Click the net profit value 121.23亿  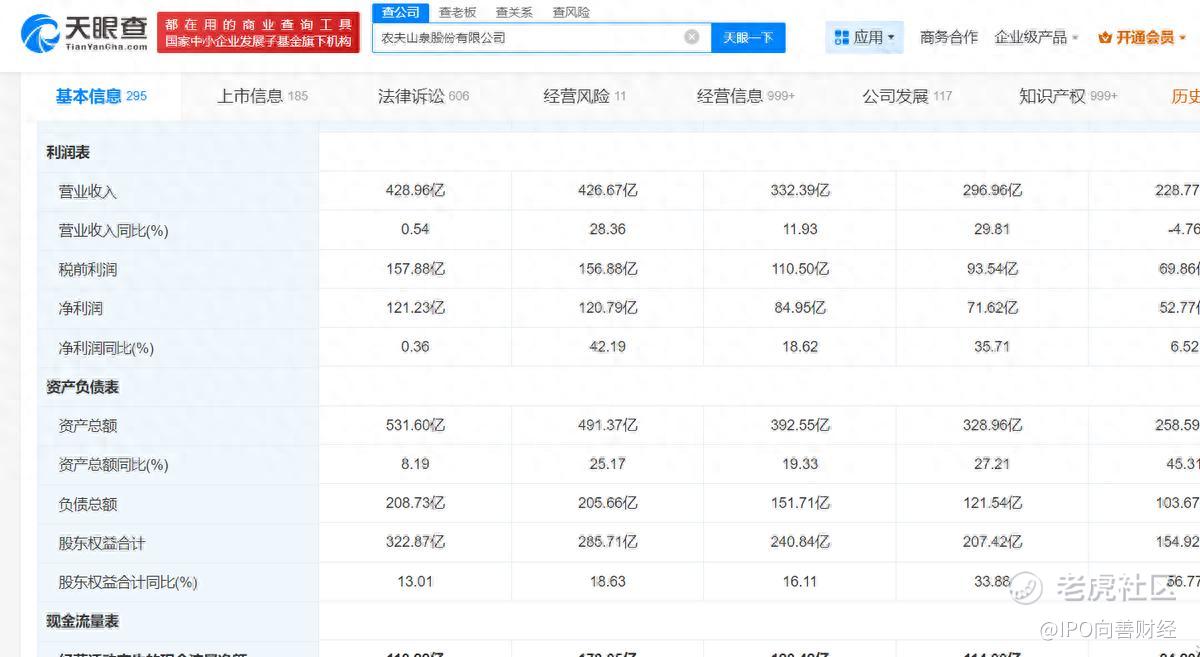(415, 307)
